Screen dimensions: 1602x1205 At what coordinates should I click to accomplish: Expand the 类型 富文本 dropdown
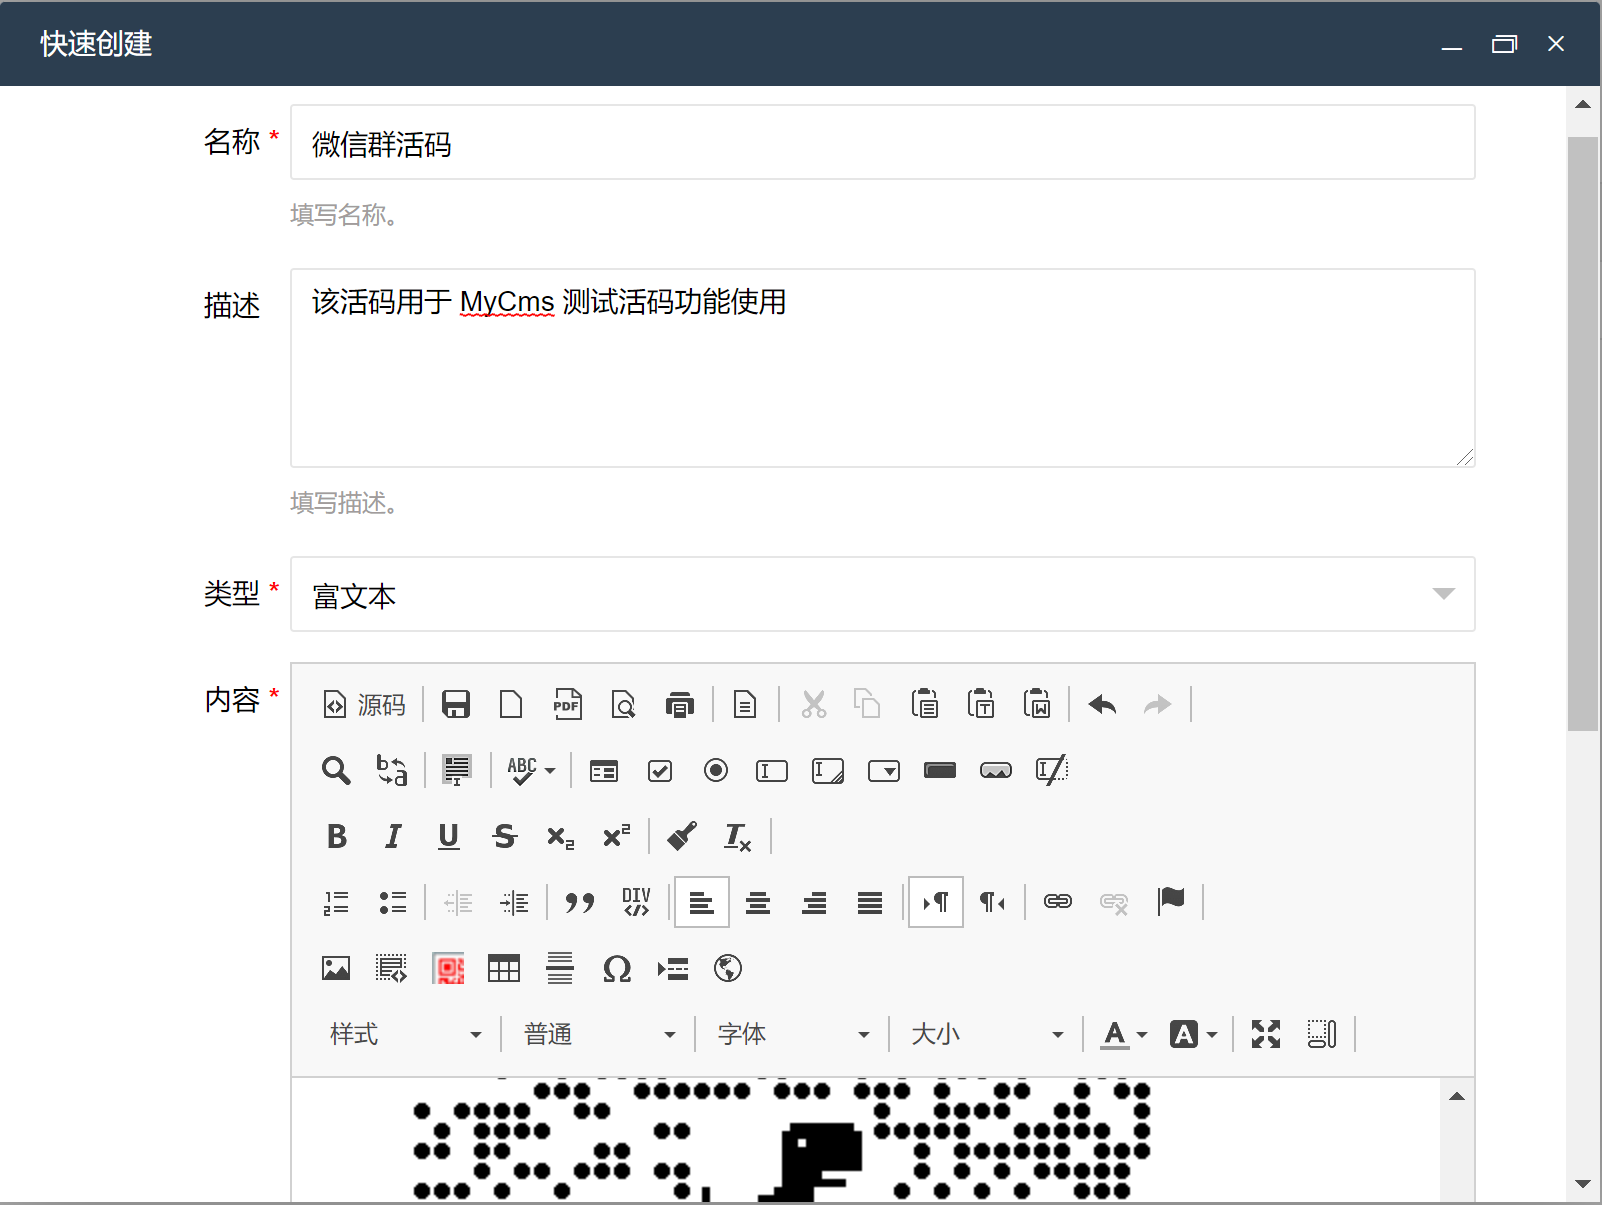(x=883, y=595)
